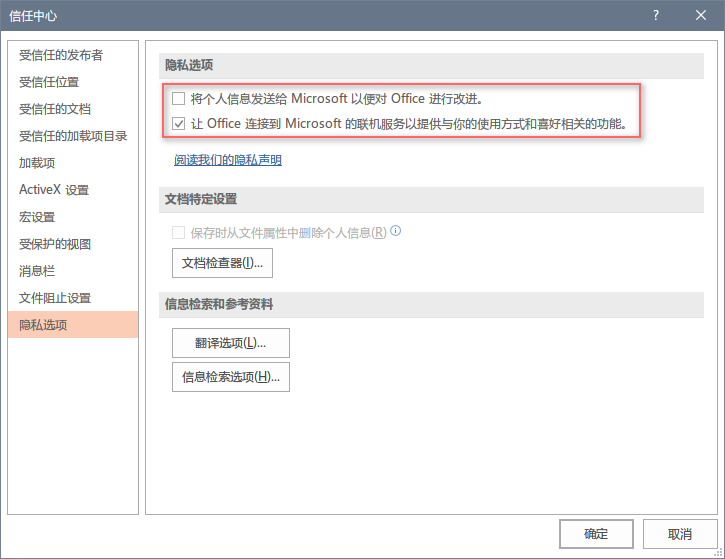
Task: Confirm with the 确定 button
Action: (596, 534)
